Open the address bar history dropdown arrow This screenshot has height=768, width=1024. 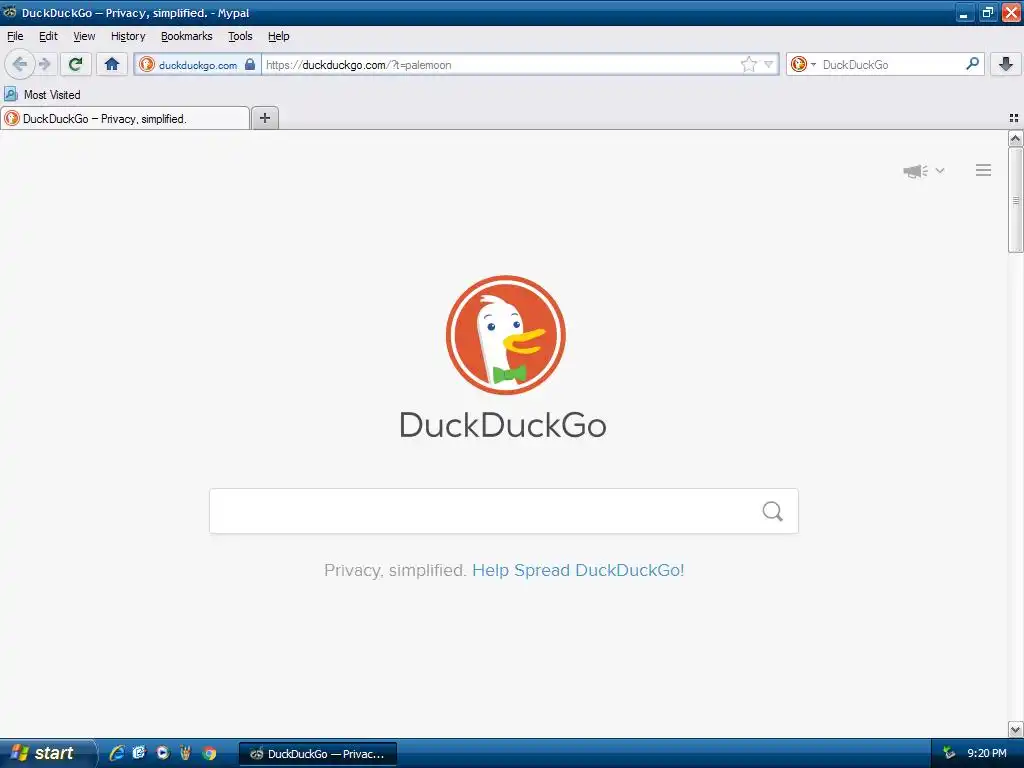point(769,64)
